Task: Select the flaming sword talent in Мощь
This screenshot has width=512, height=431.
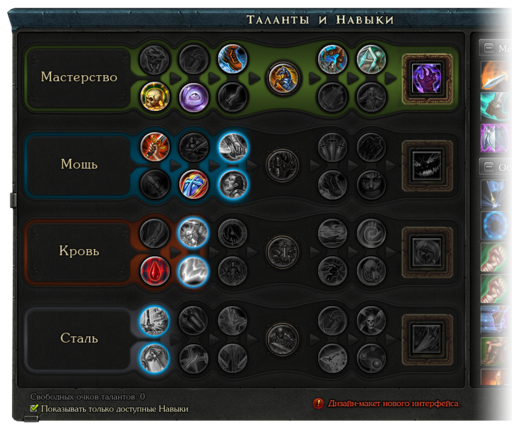Action: pos(155,147)
